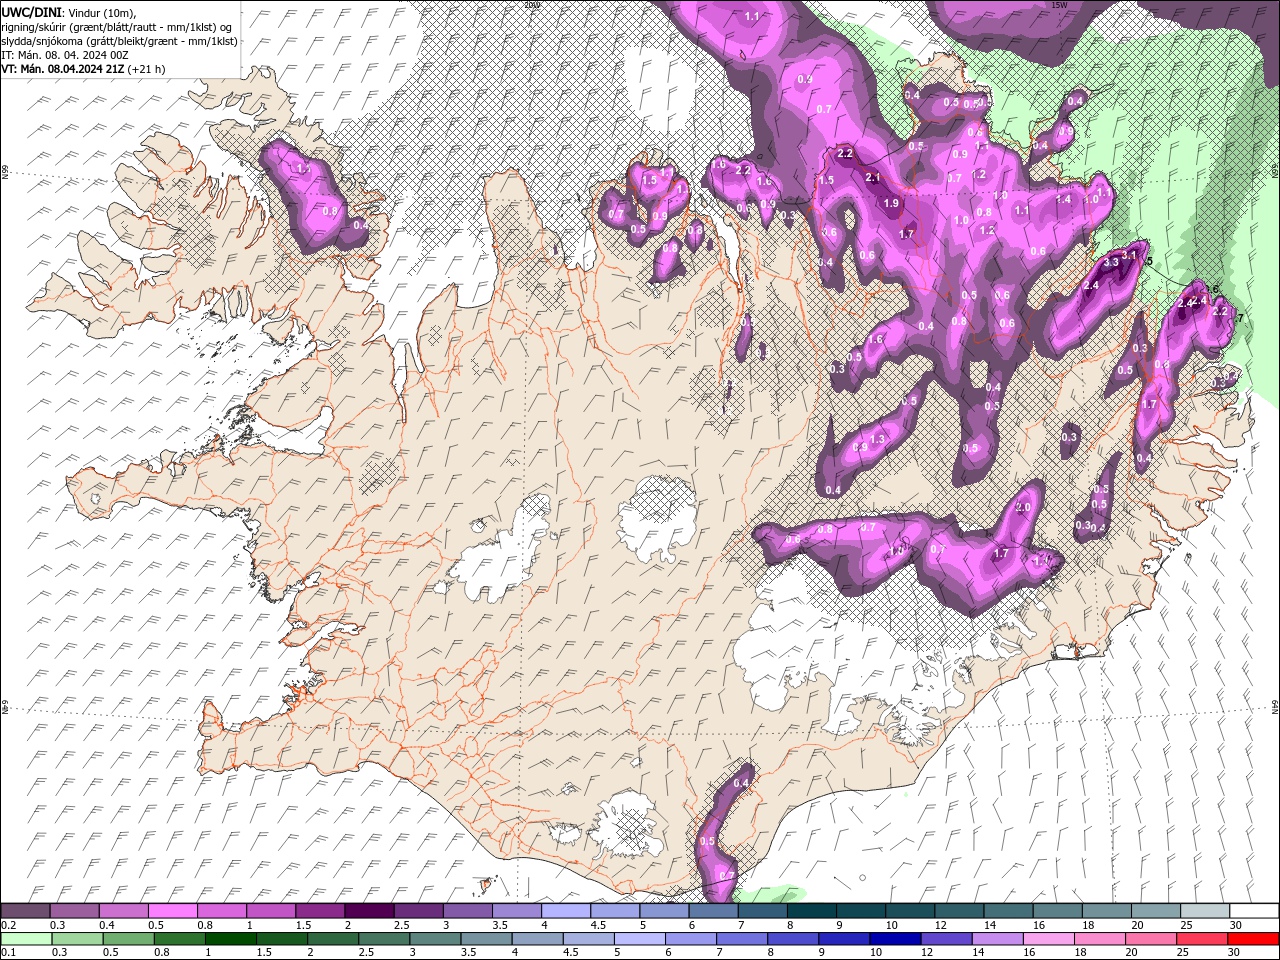Viewport: 1280px width, 960px height.
Task: Click the 0.1 label in the rain legend
Action: point(9,953)
